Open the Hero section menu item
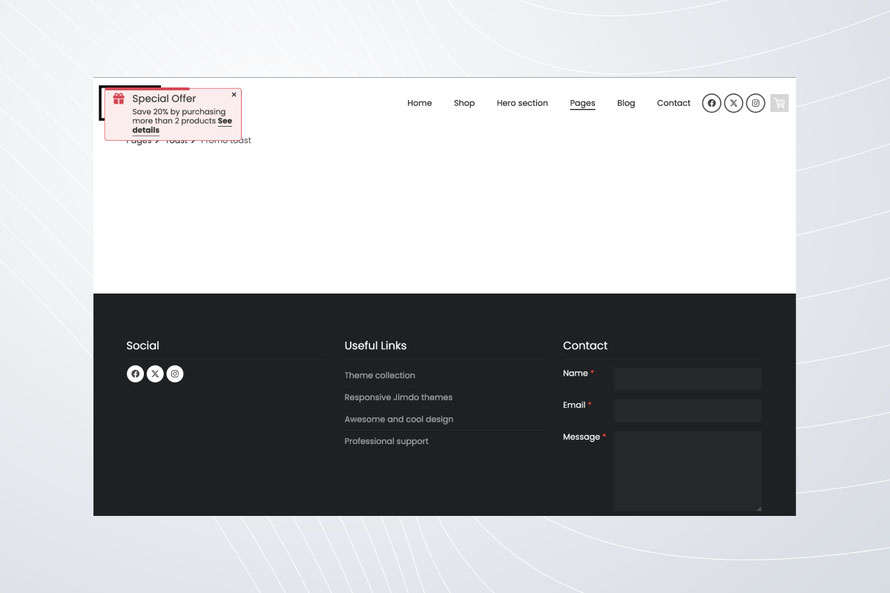890x593 pixels. coord(522,103)
